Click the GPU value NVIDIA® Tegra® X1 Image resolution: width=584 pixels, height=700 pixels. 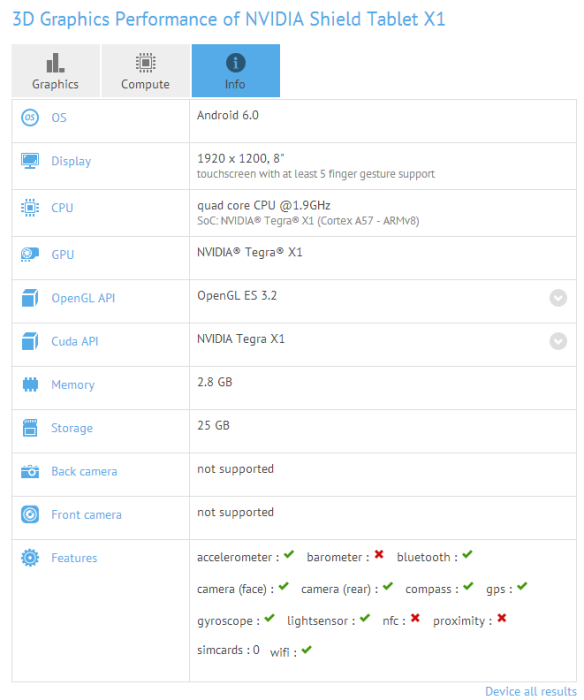pos(250,252)
